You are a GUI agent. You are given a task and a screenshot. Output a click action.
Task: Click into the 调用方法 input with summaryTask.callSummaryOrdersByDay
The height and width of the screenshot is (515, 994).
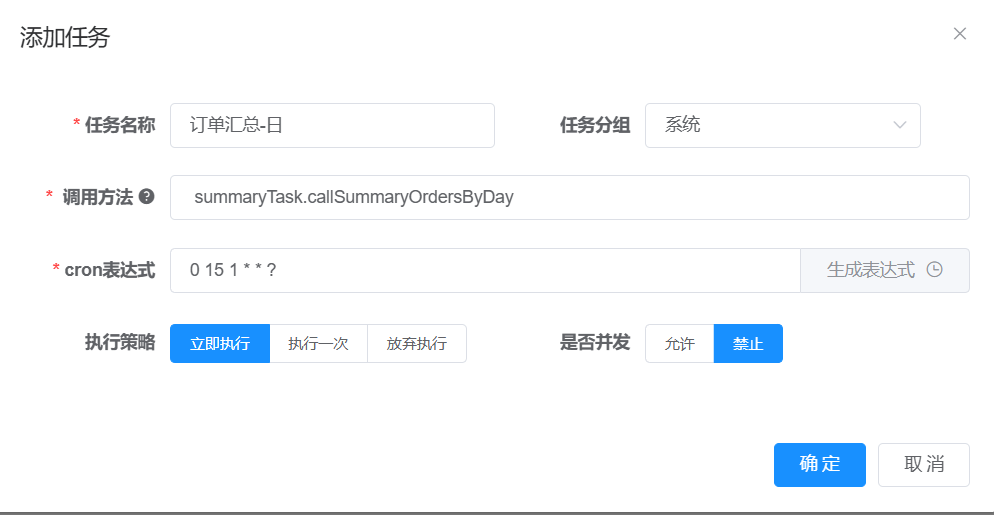pos(569,198)
